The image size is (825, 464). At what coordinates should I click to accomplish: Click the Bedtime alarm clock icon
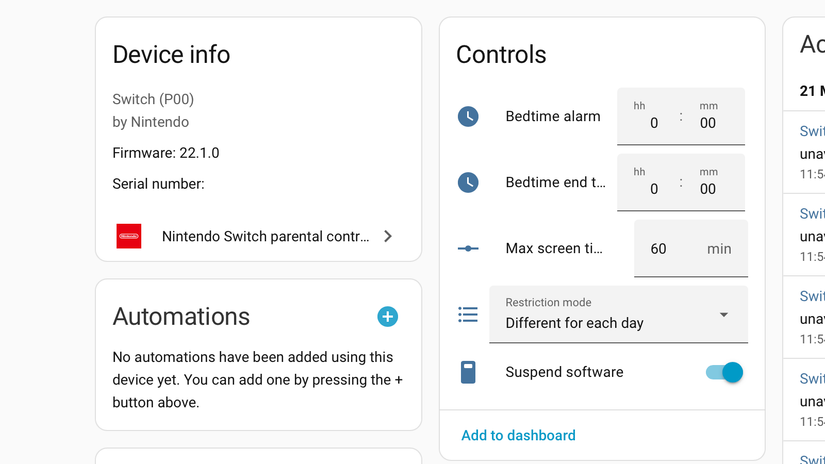468,116
